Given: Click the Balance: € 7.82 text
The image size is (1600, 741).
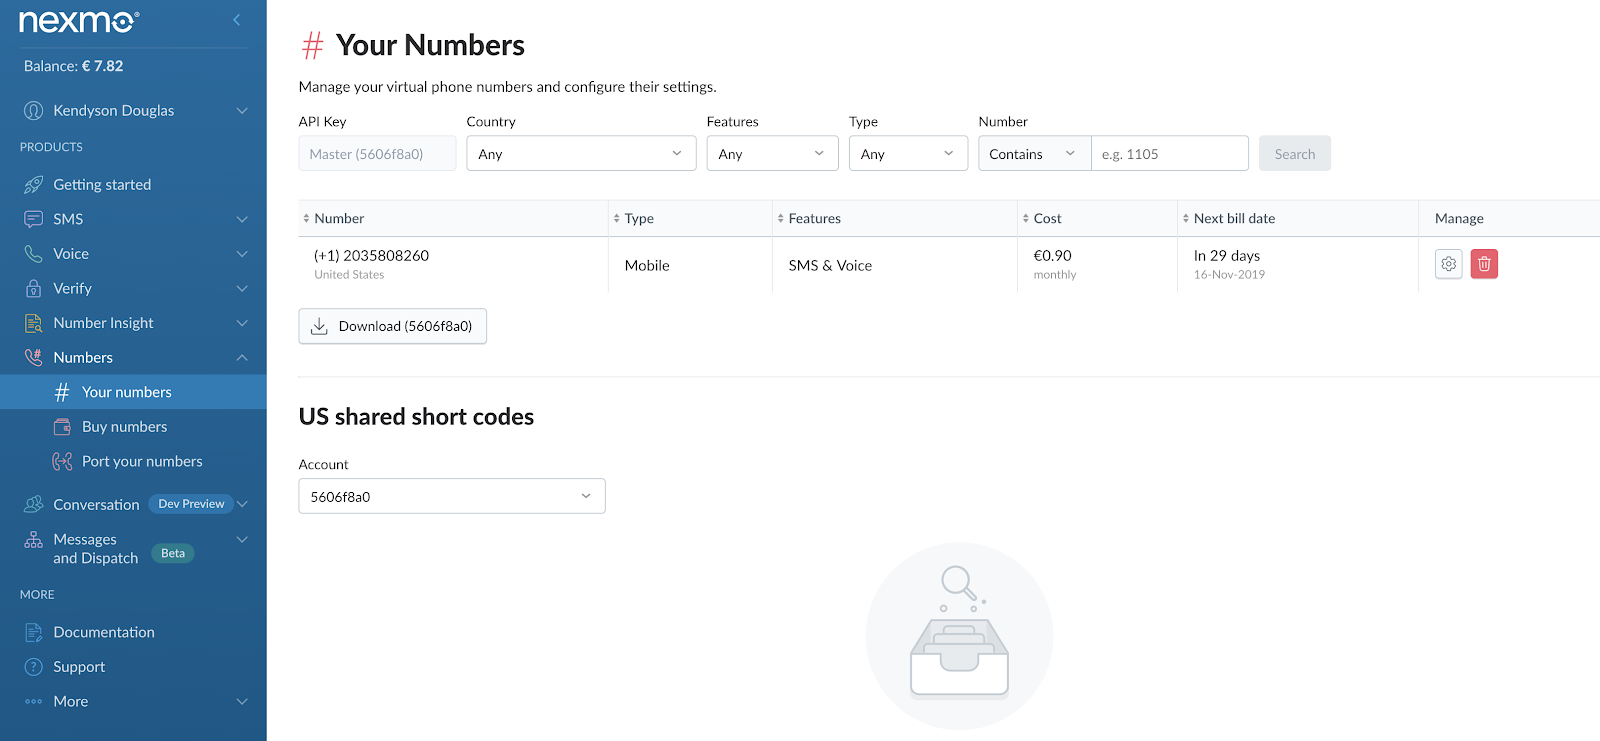Looking at the screenshot, I should pyautogui.click(x=74, y=66).
